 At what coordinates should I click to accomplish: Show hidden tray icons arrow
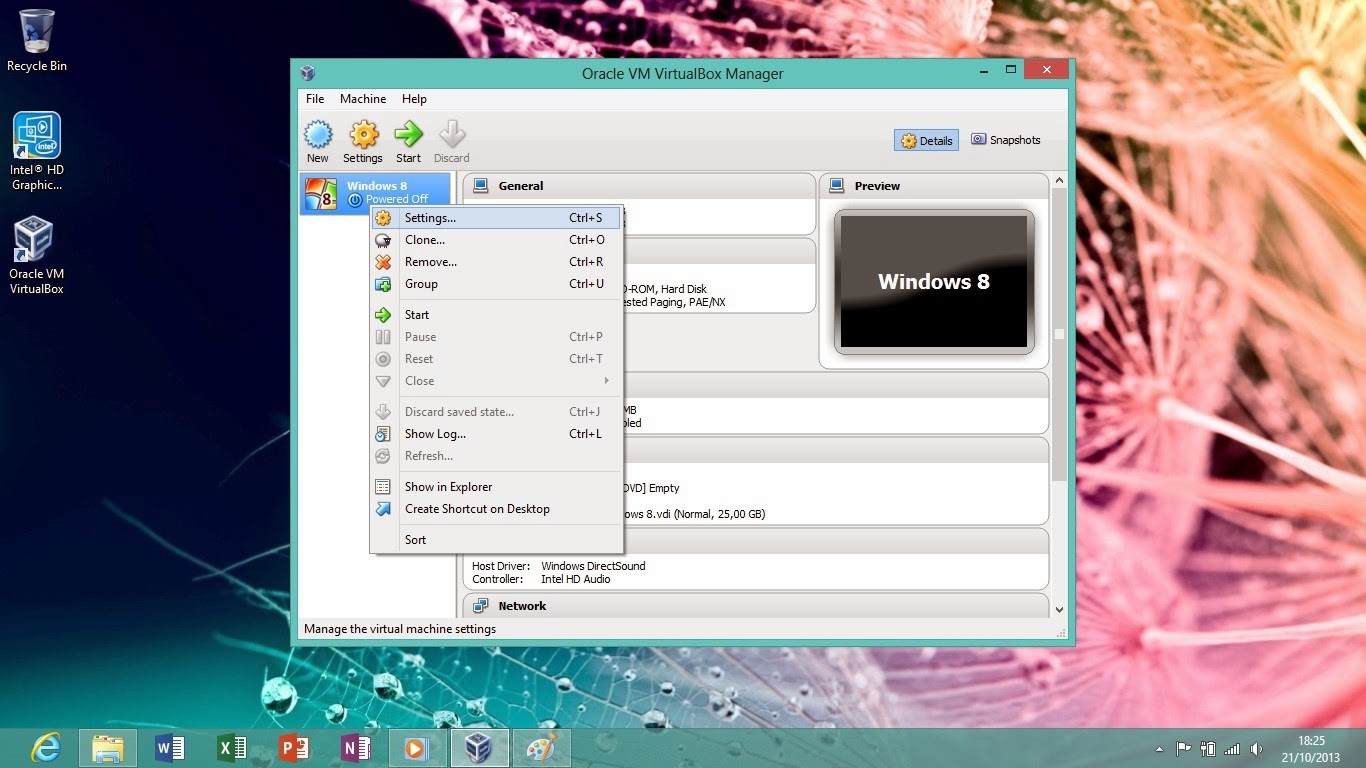tap(1159, 749)
